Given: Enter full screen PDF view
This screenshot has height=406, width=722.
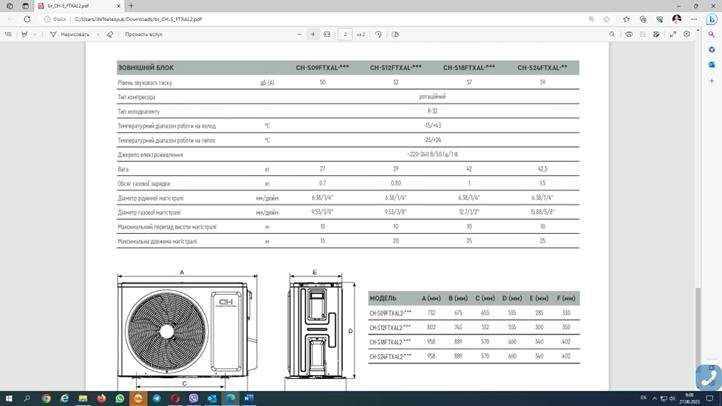Looking at the screenshot, I should point(673,34).
